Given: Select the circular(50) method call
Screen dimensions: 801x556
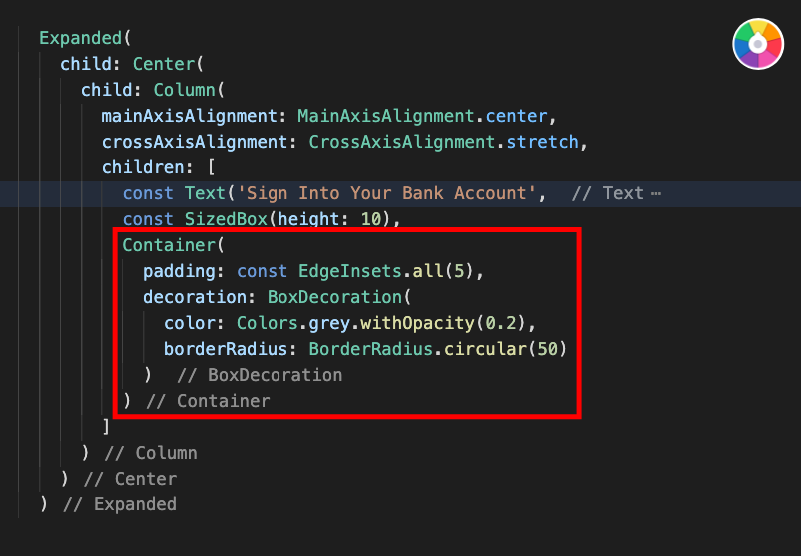Looking at the screenshot, I should pyautogui.click(x=505, y=349).
